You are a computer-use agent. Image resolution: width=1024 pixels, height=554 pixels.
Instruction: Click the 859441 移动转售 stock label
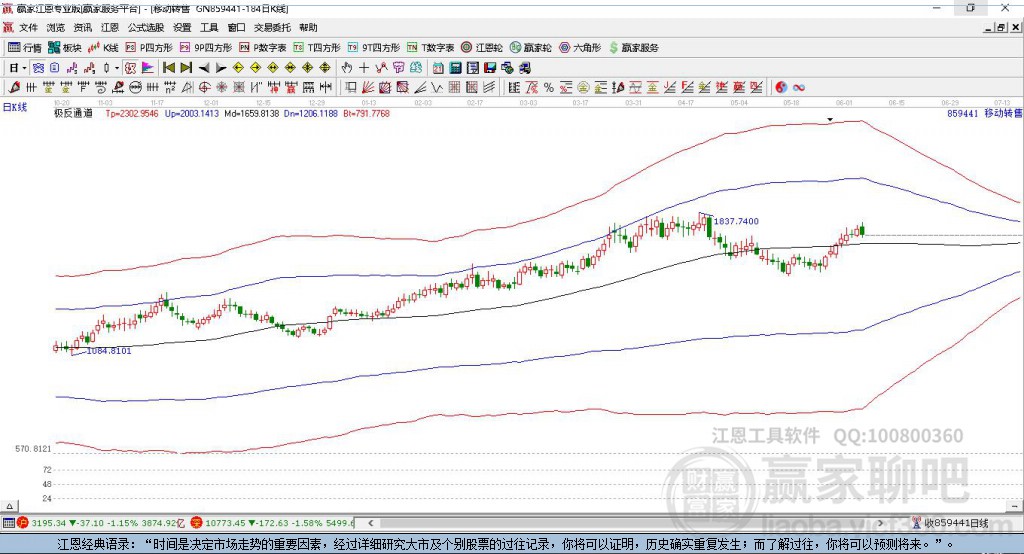(x=984, y=113)
